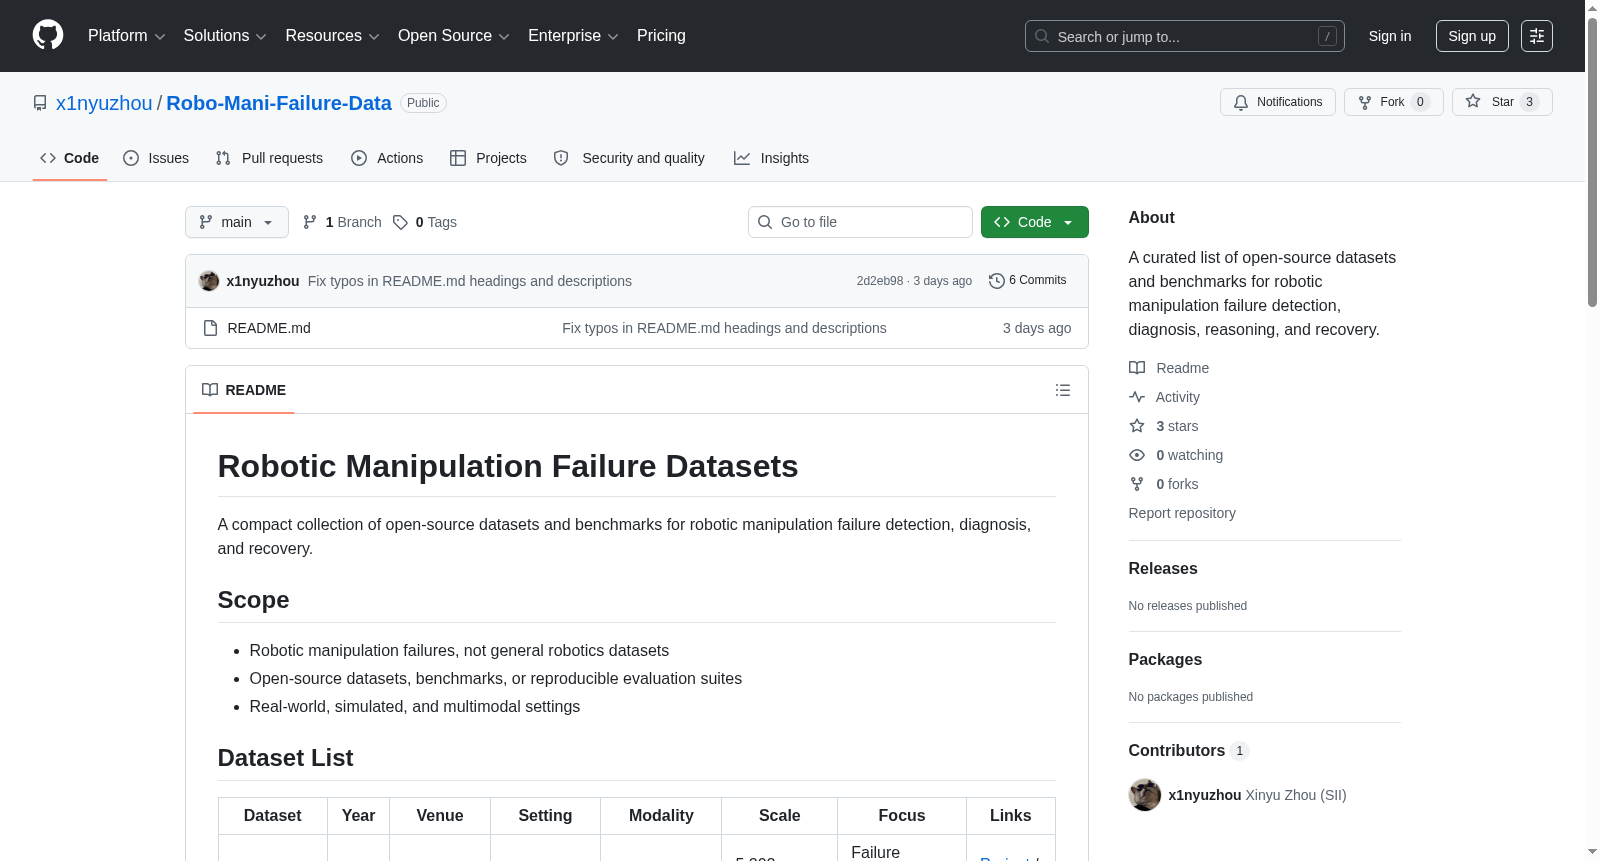Click the 'Robotic Manipulation Failure Datasets' heading

(x=508, y=466)
